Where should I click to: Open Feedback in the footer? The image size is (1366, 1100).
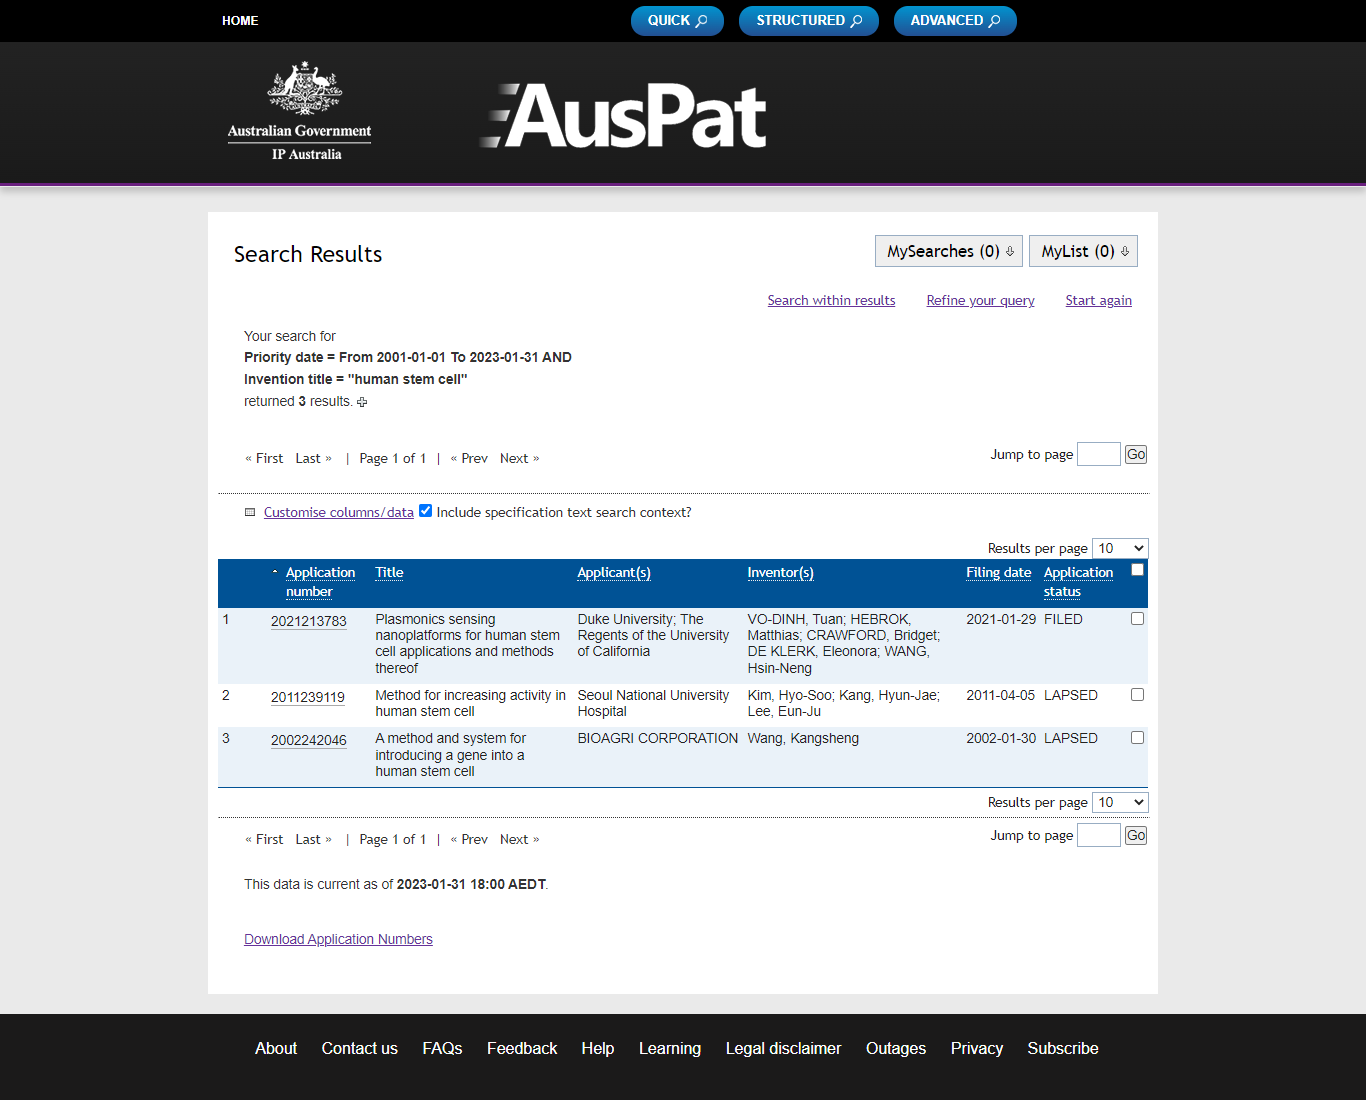point(522,1048)
